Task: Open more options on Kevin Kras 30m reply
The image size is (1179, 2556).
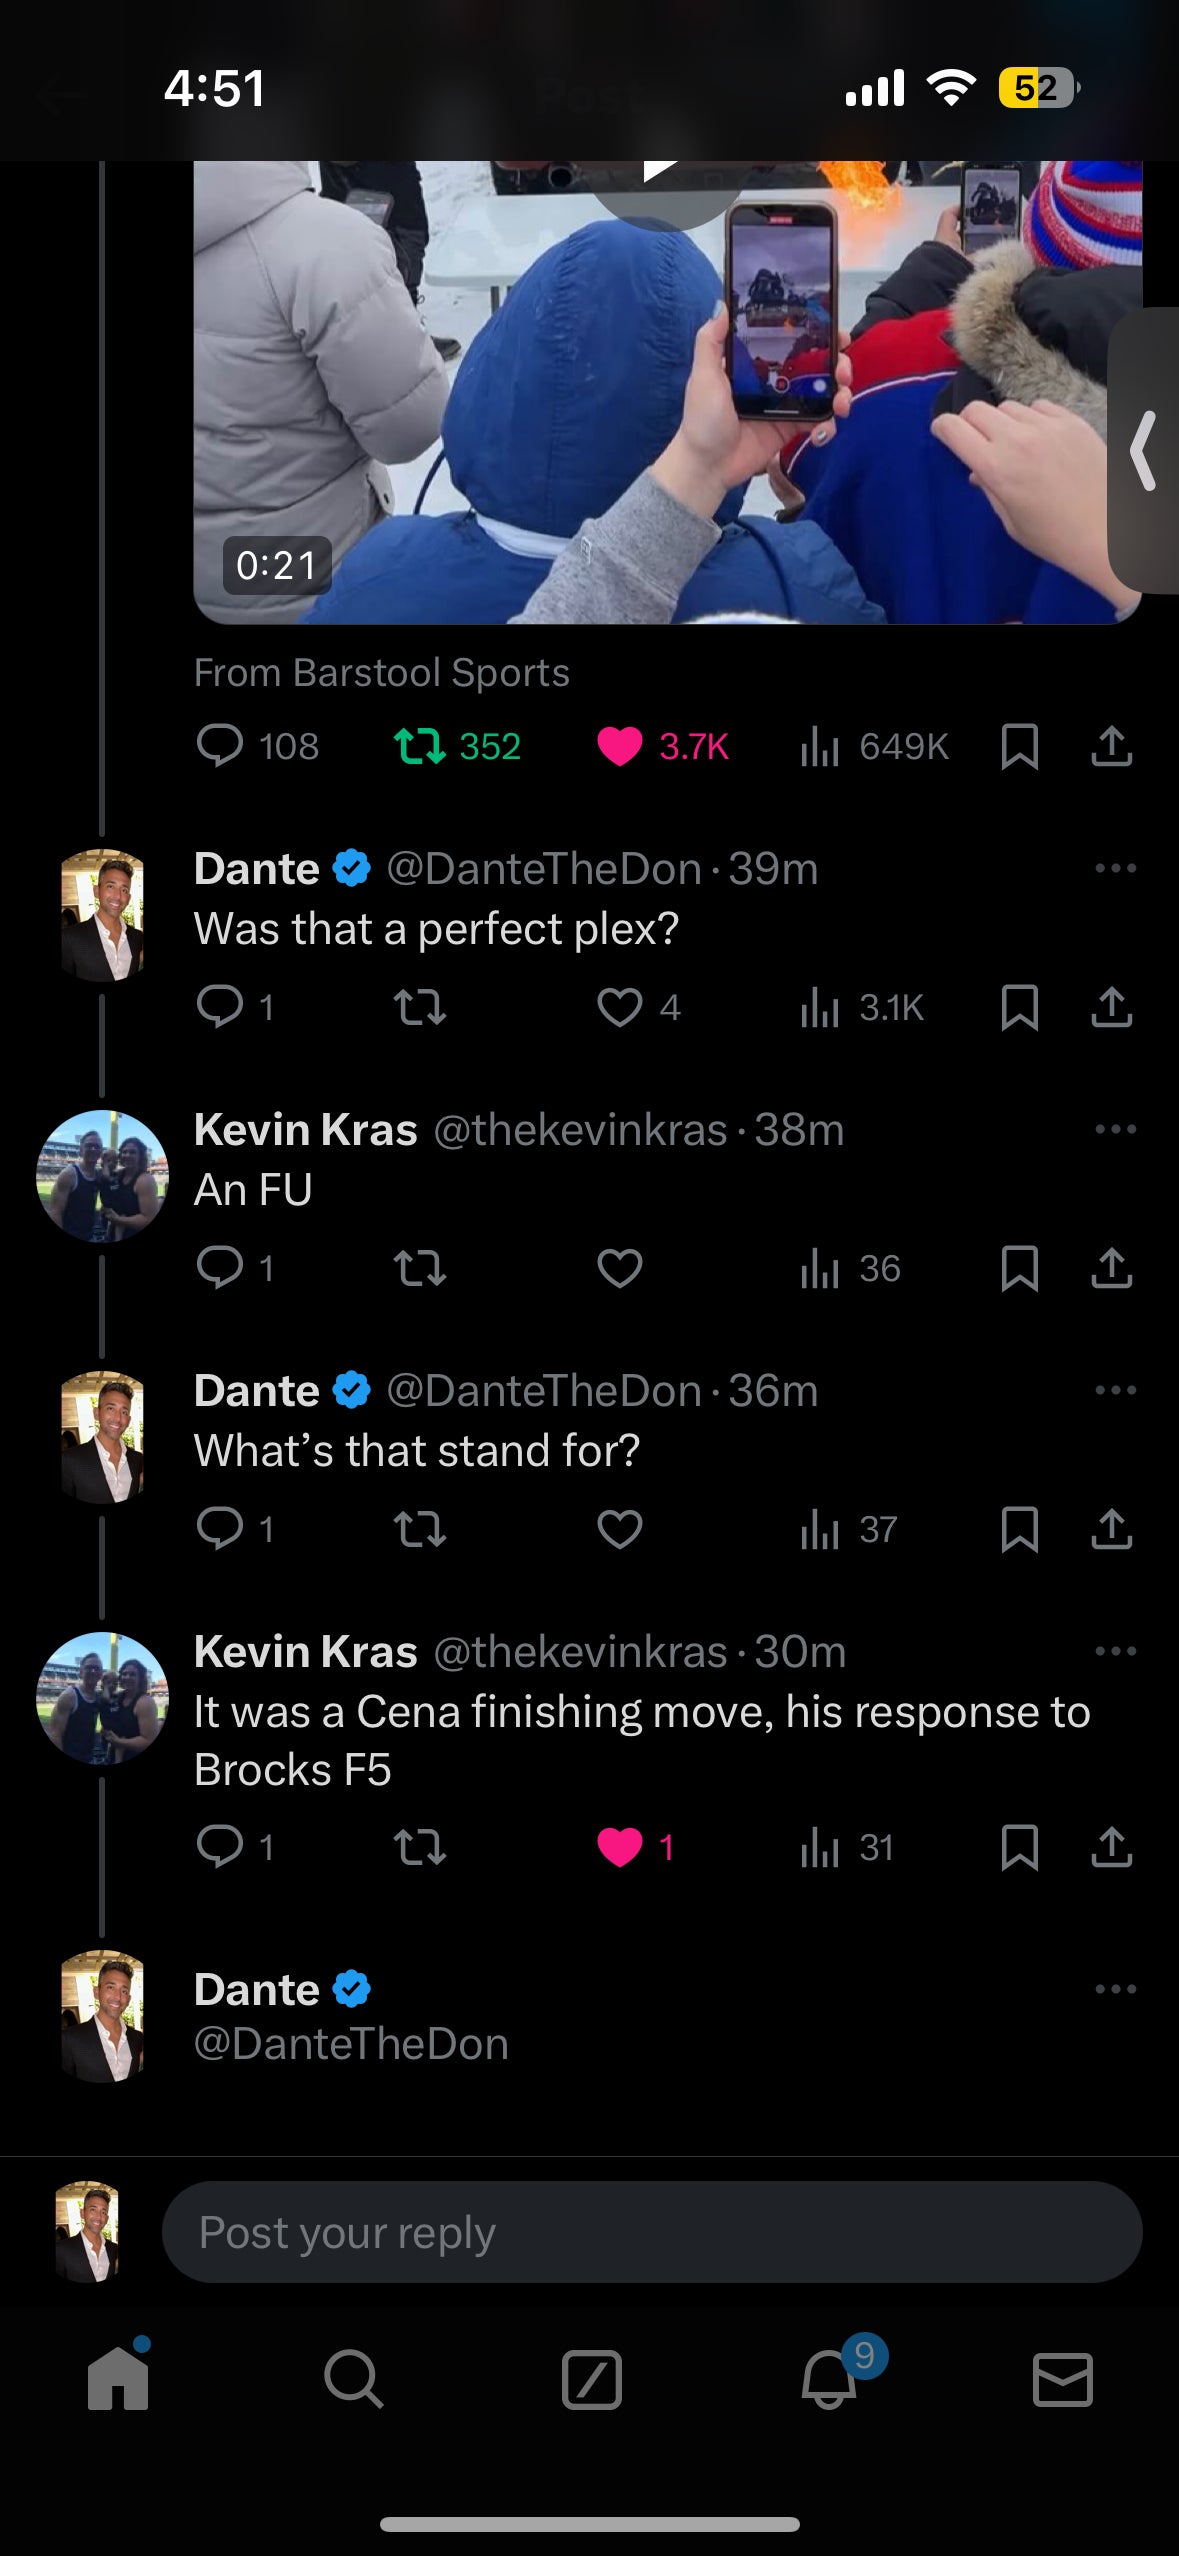Action: pos(1115,1651)
